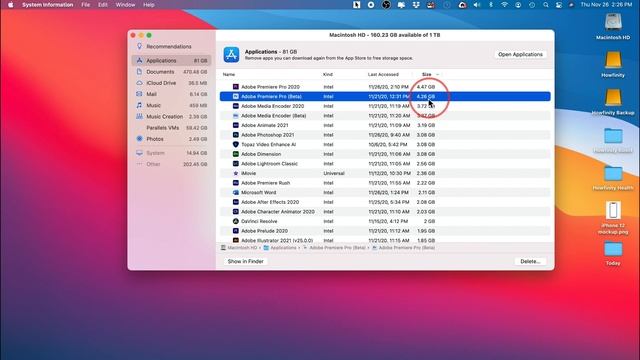Open Control Center from menu bar
Screen dimensions: 640x360
559,5
